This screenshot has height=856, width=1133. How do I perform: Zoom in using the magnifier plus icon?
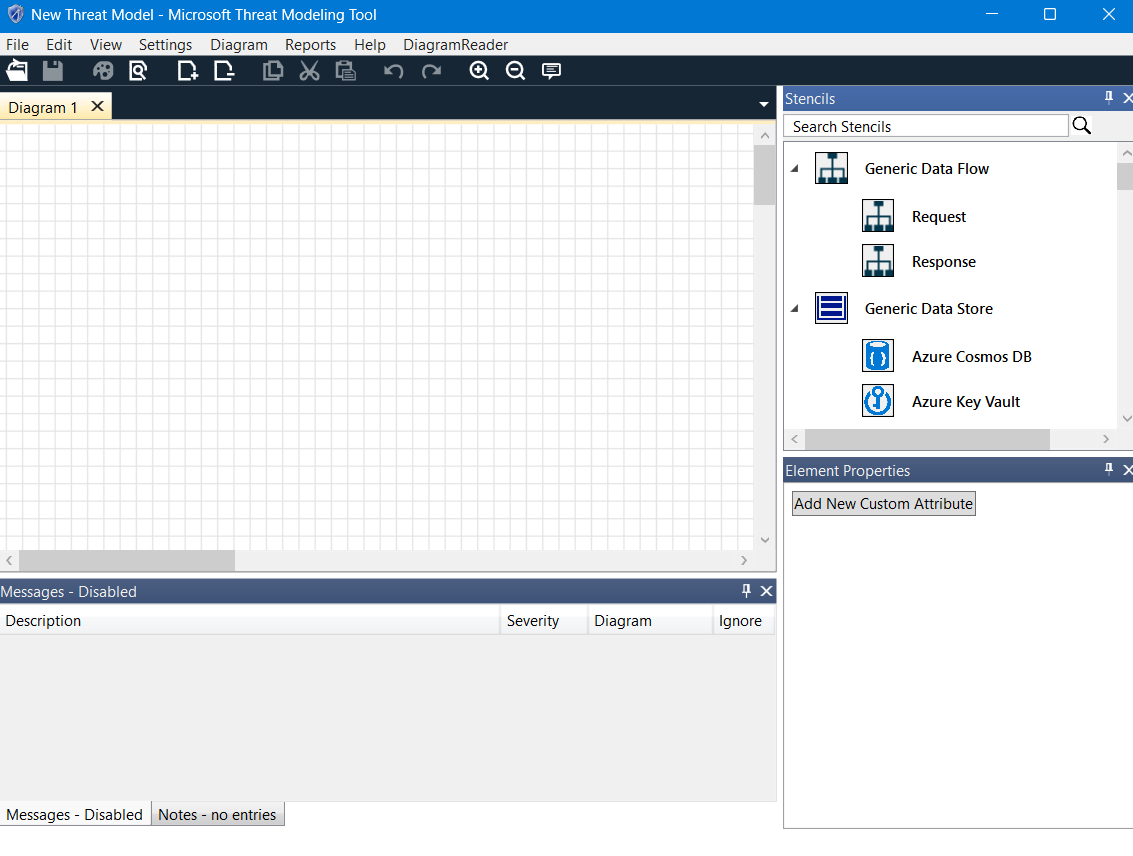coord(479,70)
